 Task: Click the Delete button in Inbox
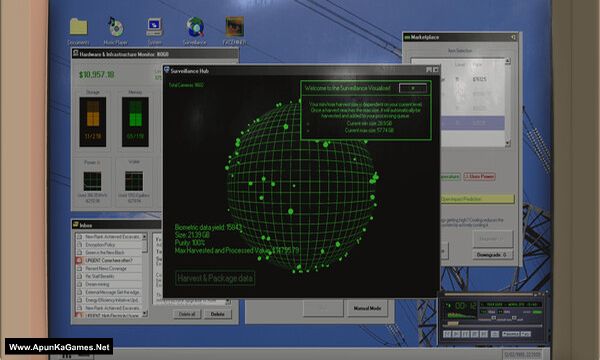pyautogui.click(x=217, y=314)
